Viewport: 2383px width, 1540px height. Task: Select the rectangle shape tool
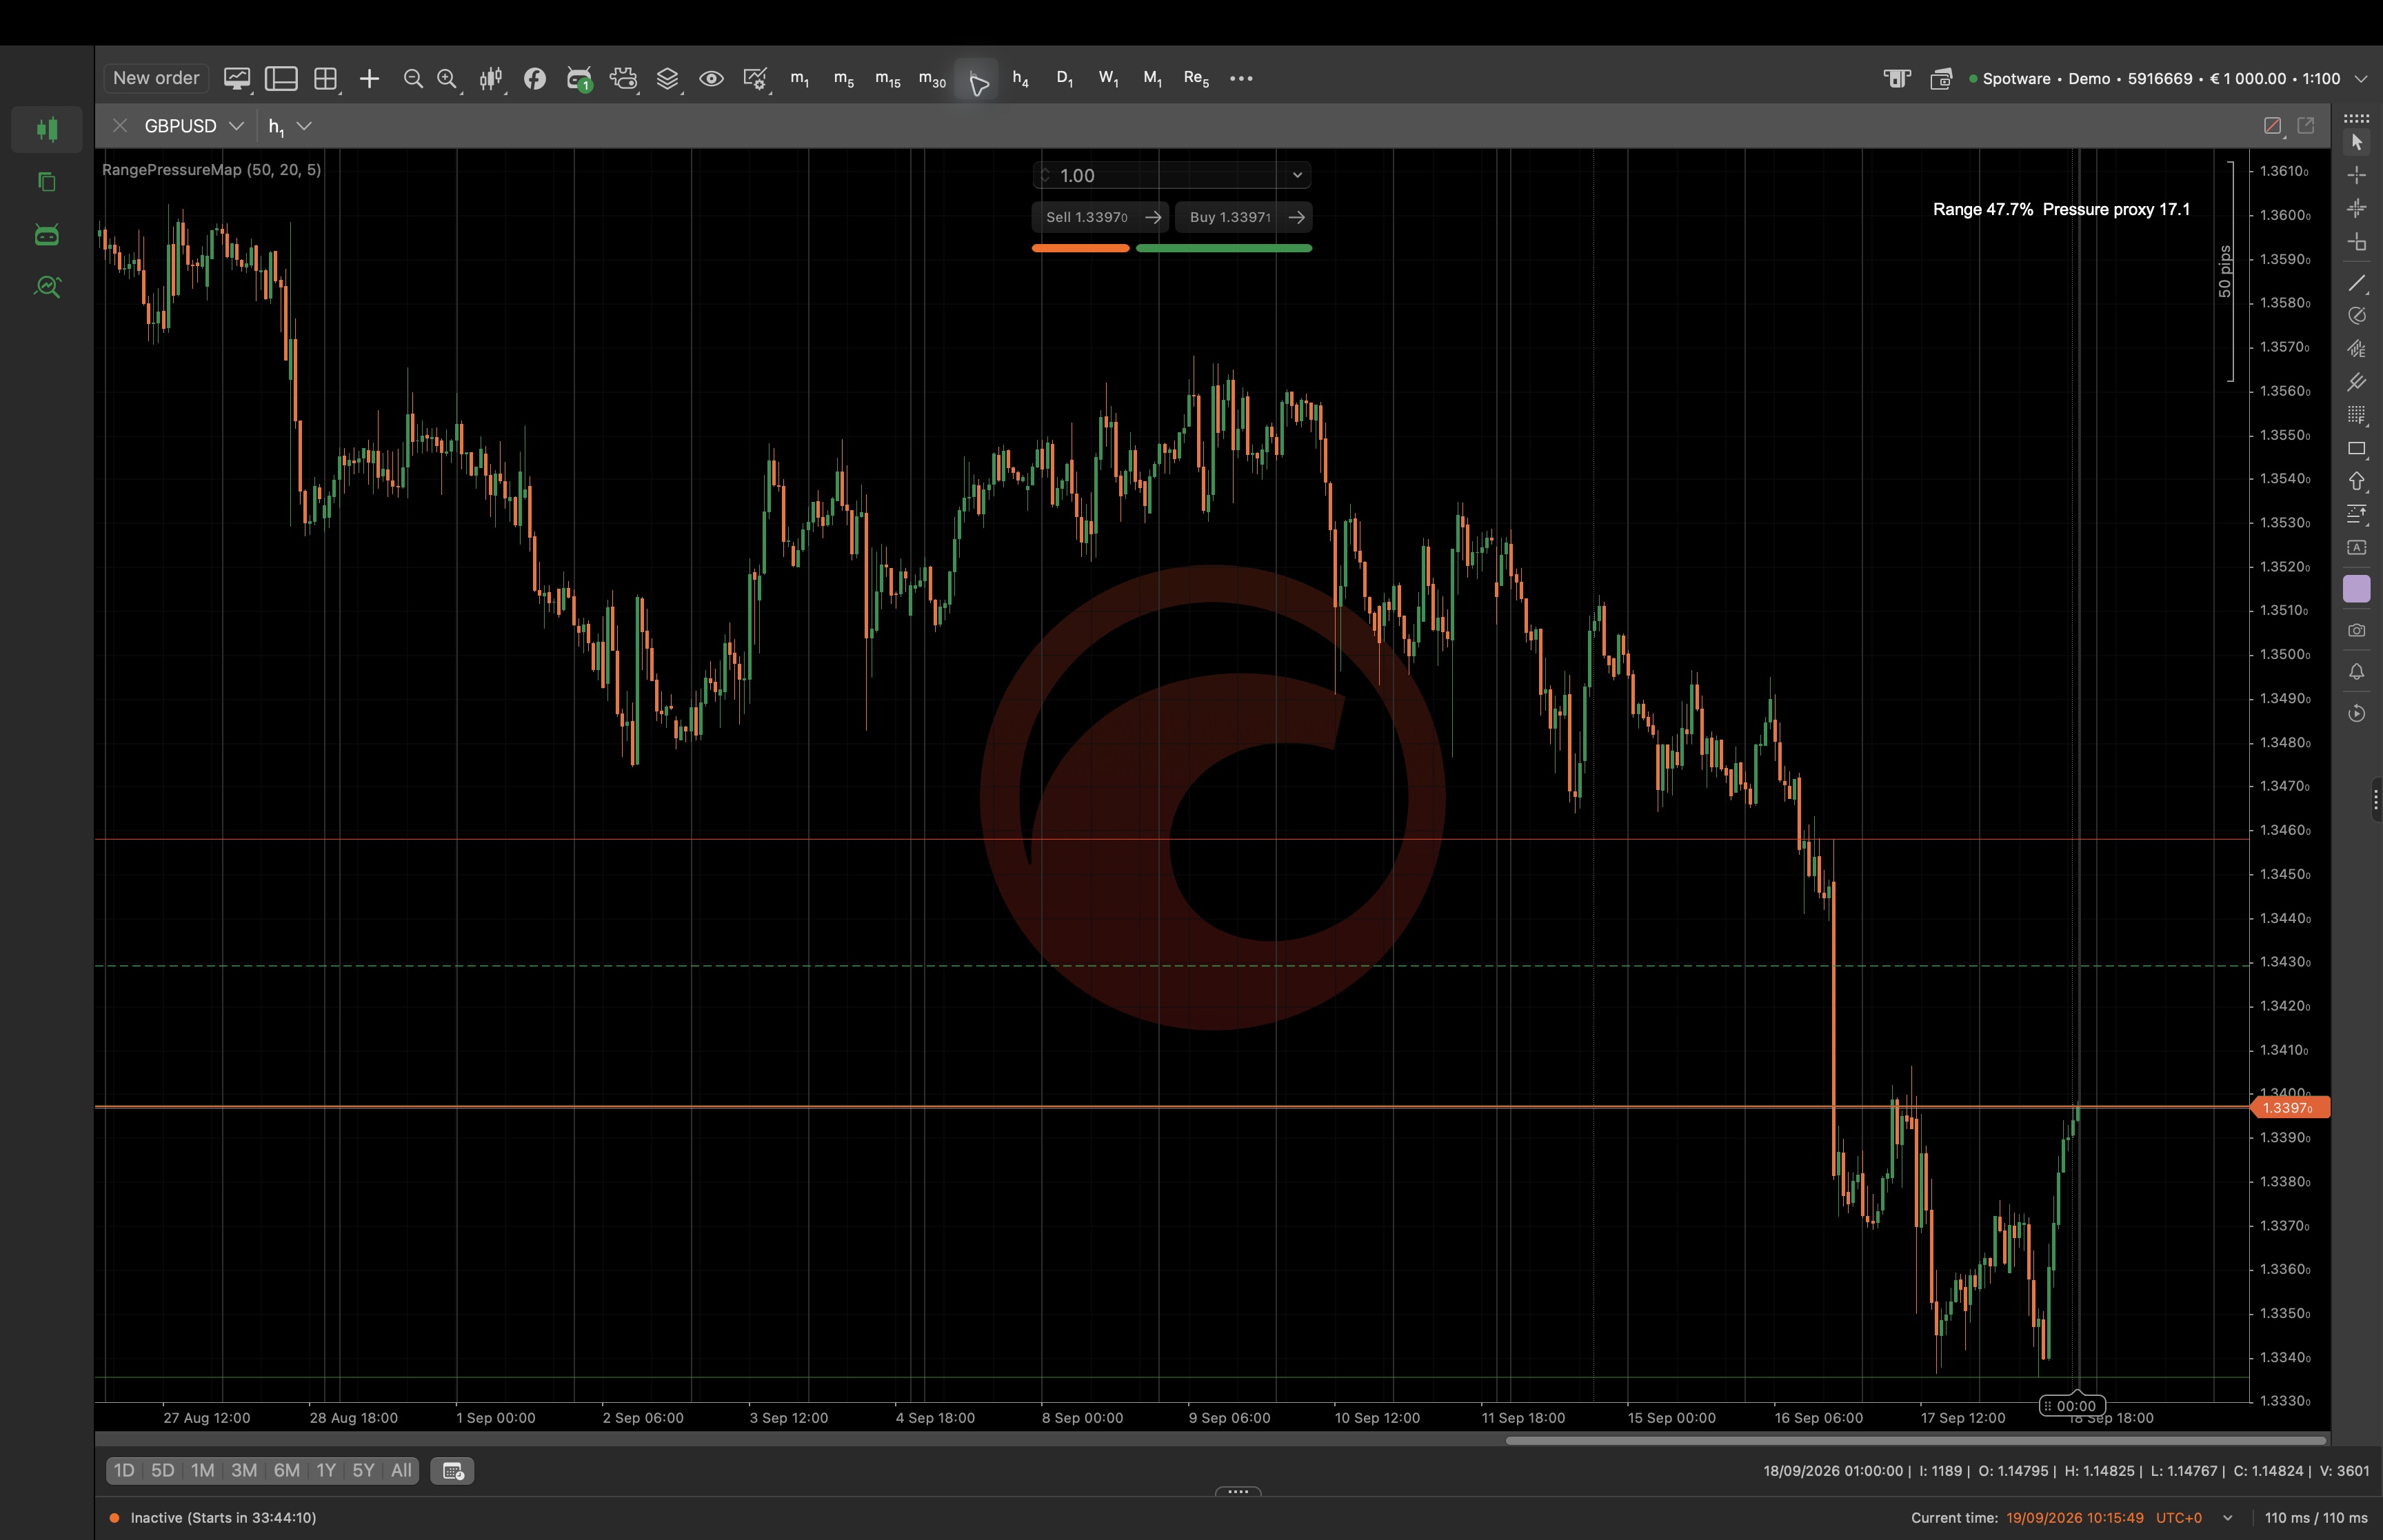click(x=2357, y=448)
